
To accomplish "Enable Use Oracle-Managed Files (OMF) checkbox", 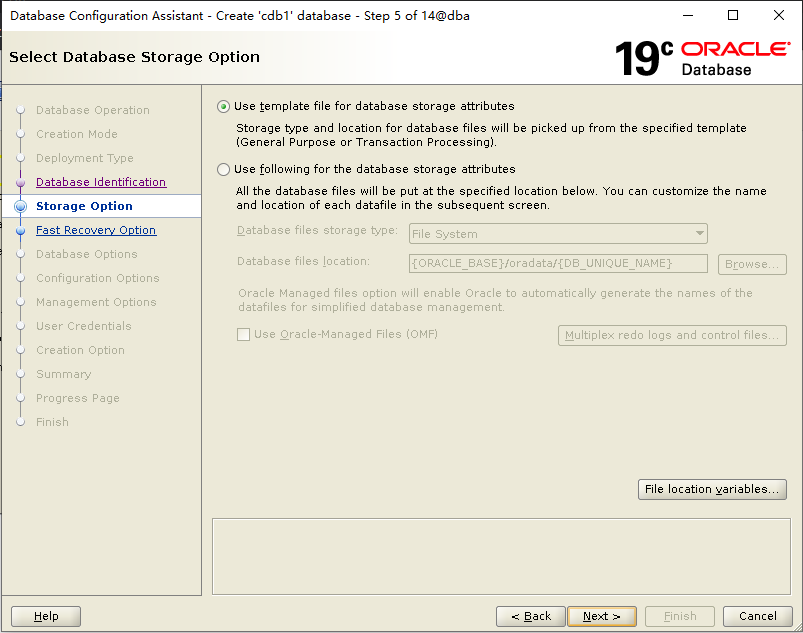I will pyautogui.click(x=243, y=334).
